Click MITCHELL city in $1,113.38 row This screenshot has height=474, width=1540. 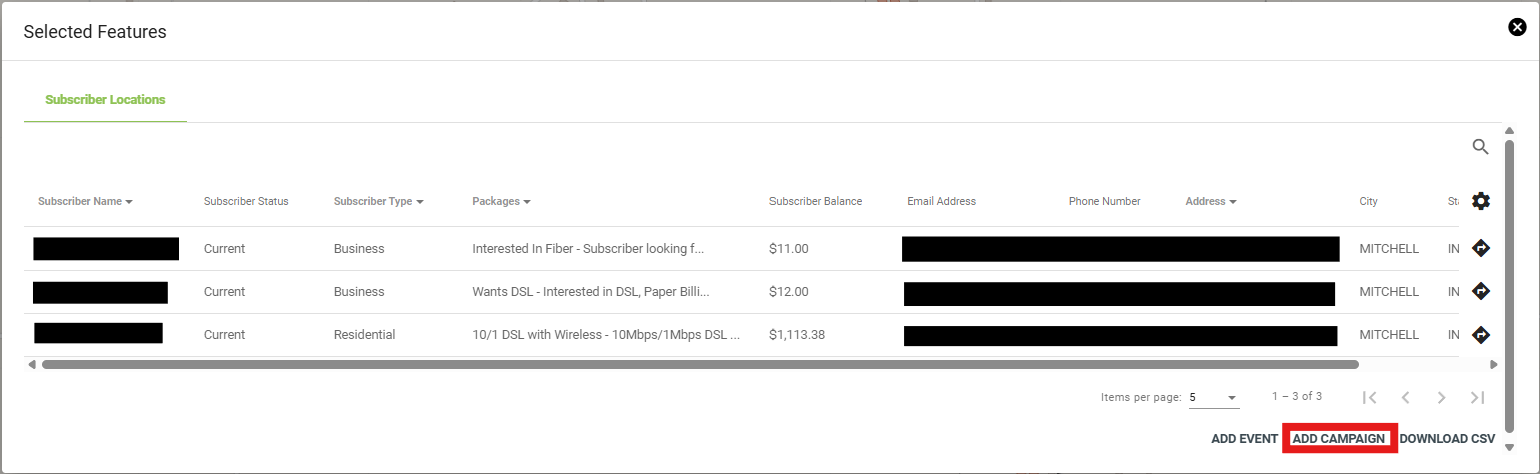(x=1389, y=335)
